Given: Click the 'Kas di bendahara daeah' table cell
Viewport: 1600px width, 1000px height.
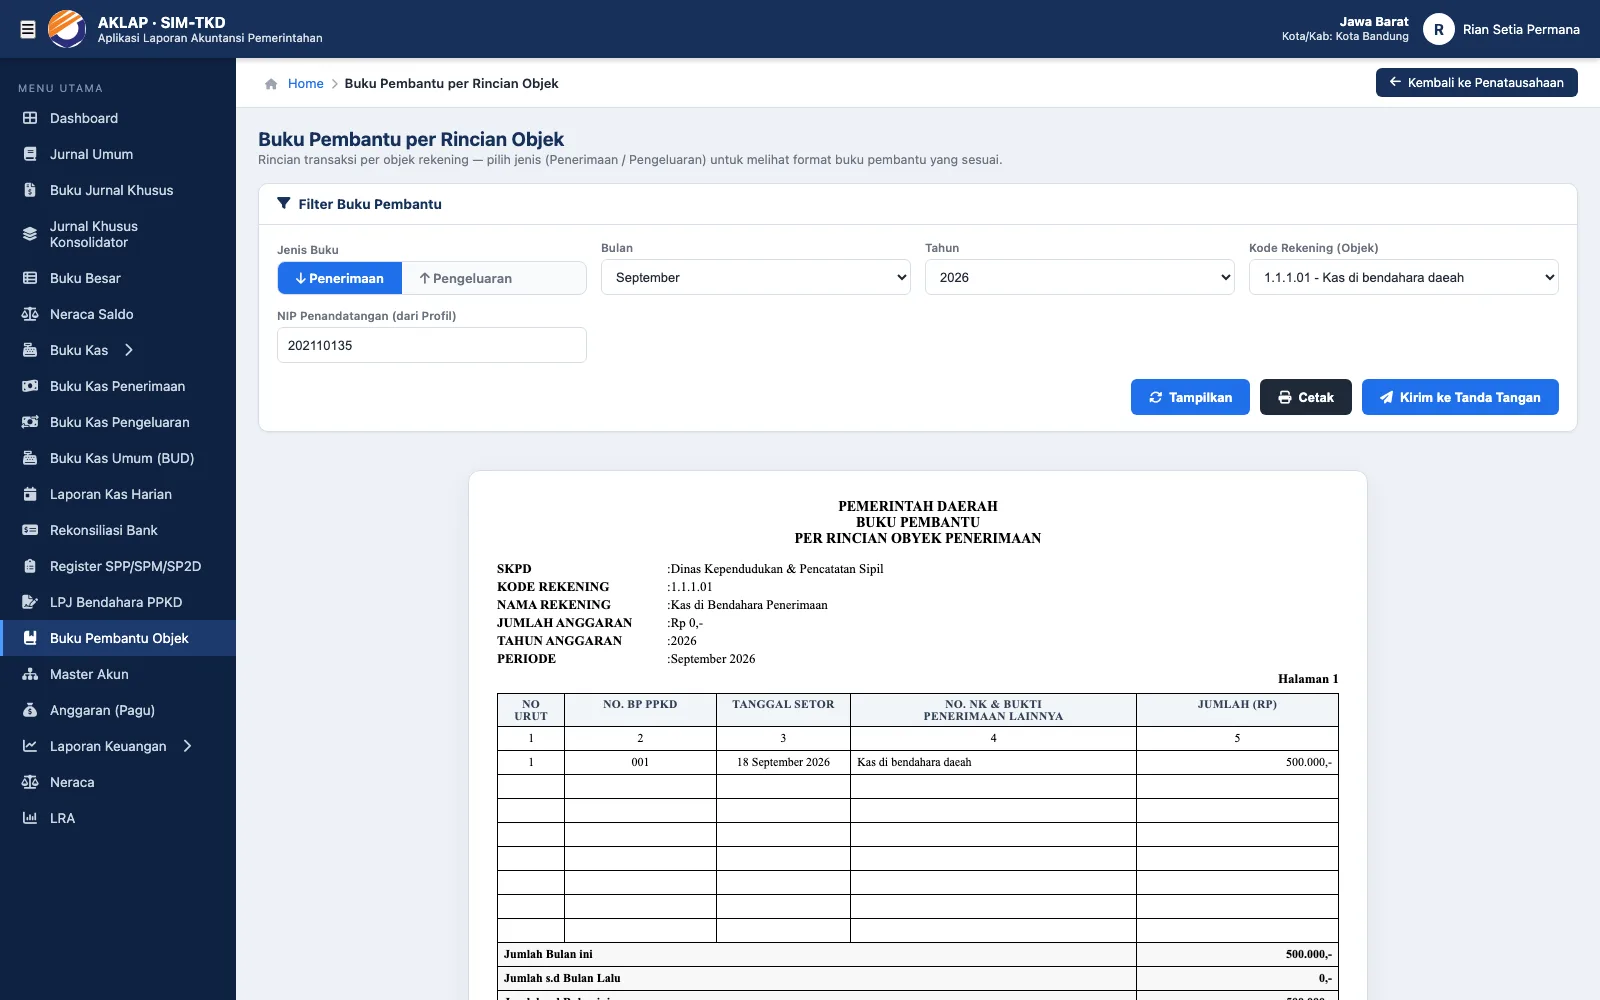Looking at the screenshot, I should [x=993, y=762].
